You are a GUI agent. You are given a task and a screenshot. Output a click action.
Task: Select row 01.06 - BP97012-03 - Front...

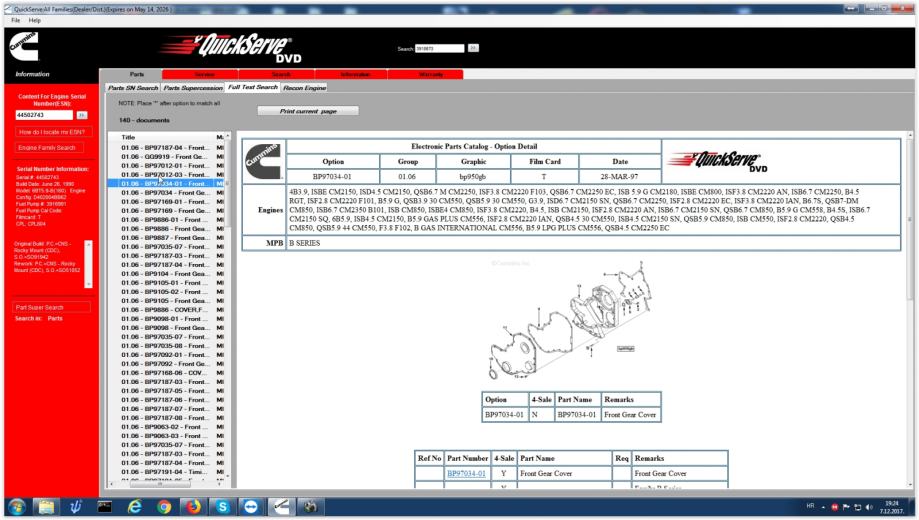166,175
